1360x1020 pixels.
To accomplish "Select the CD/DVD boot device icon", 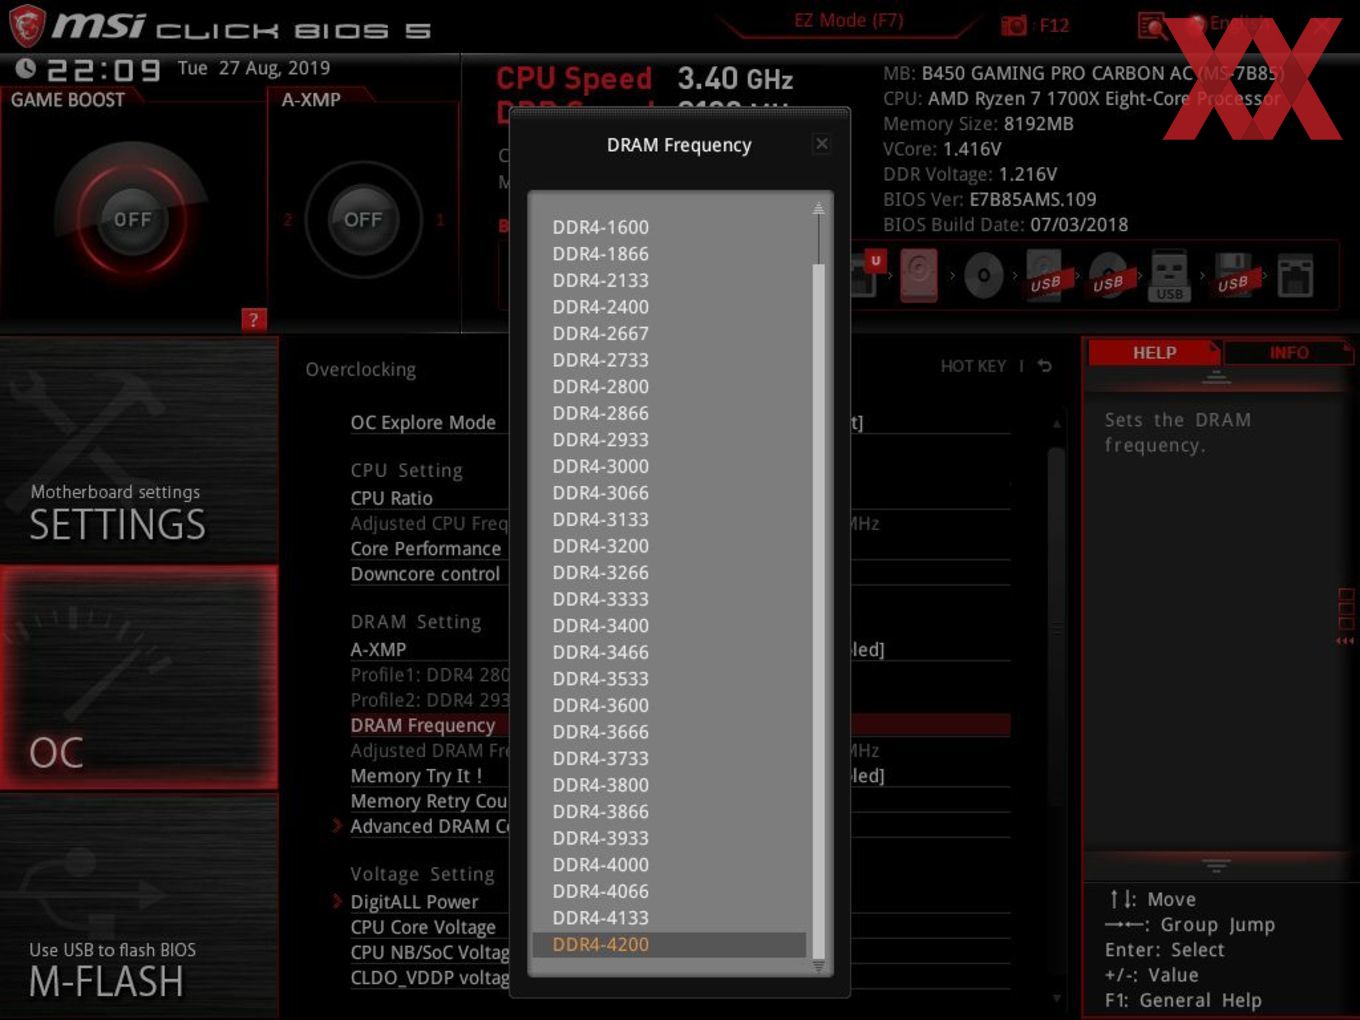I will (x=983, y=276).
